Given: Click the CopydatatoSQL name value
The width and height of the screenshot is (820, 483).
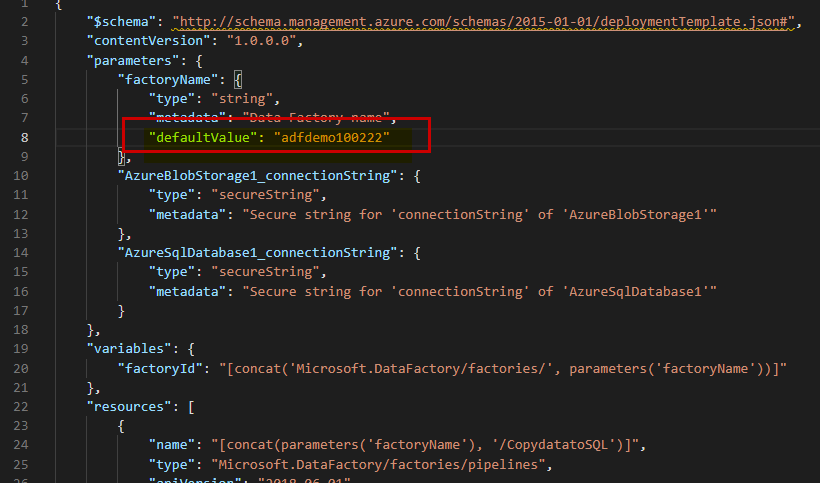Looking at the screenshot, I should 425,445.
